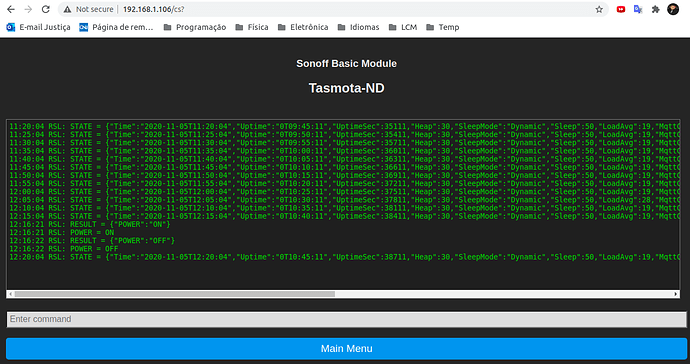The height and width of the screenshot is (364, 690).
Task: Click the 12:05:04 STATE log line
Action: 344,200
